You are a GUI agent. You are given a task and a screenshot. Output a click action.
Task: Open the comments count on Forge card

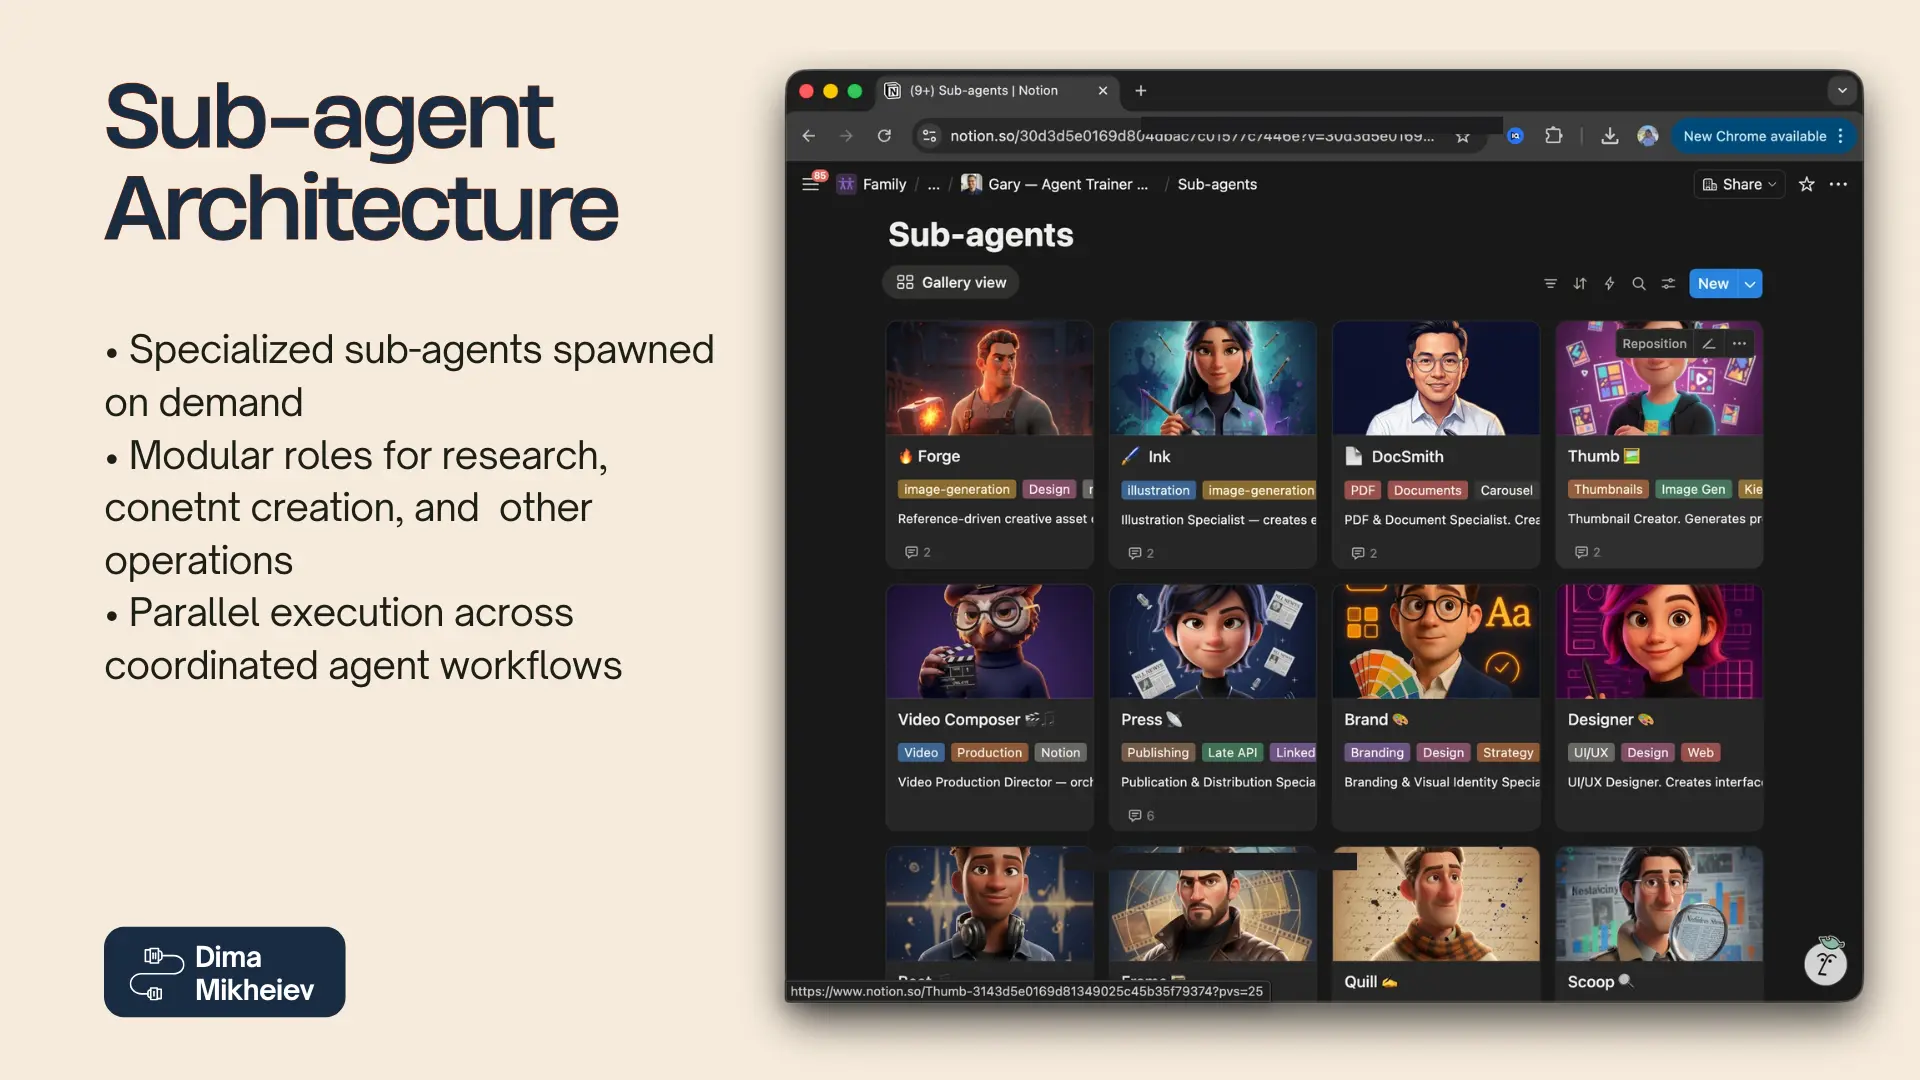(917, 552)
